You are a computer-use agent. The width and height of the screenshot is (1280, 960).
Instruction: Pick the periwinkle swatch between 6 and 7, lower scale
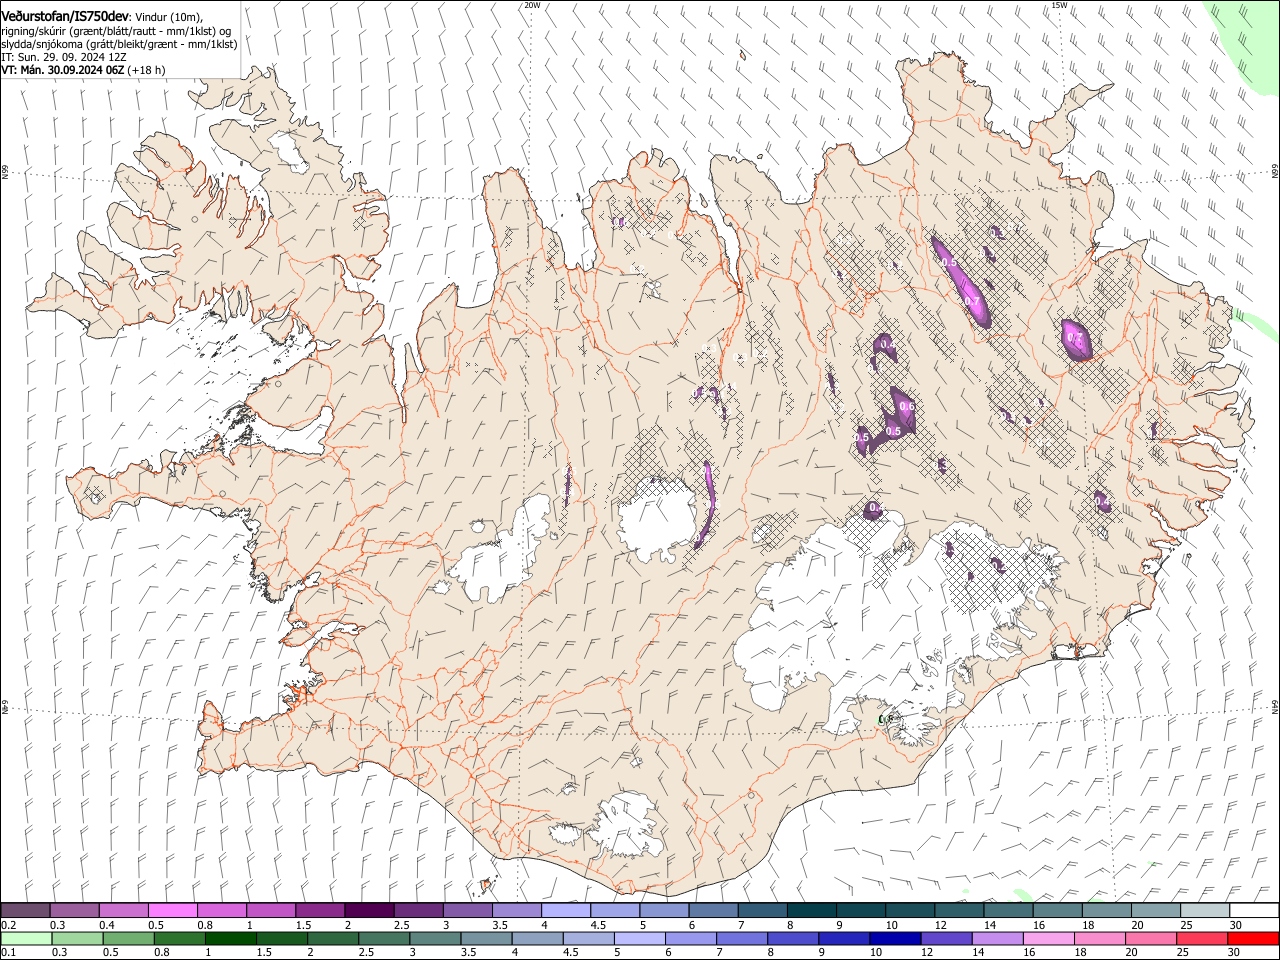[x=690, y=938]
